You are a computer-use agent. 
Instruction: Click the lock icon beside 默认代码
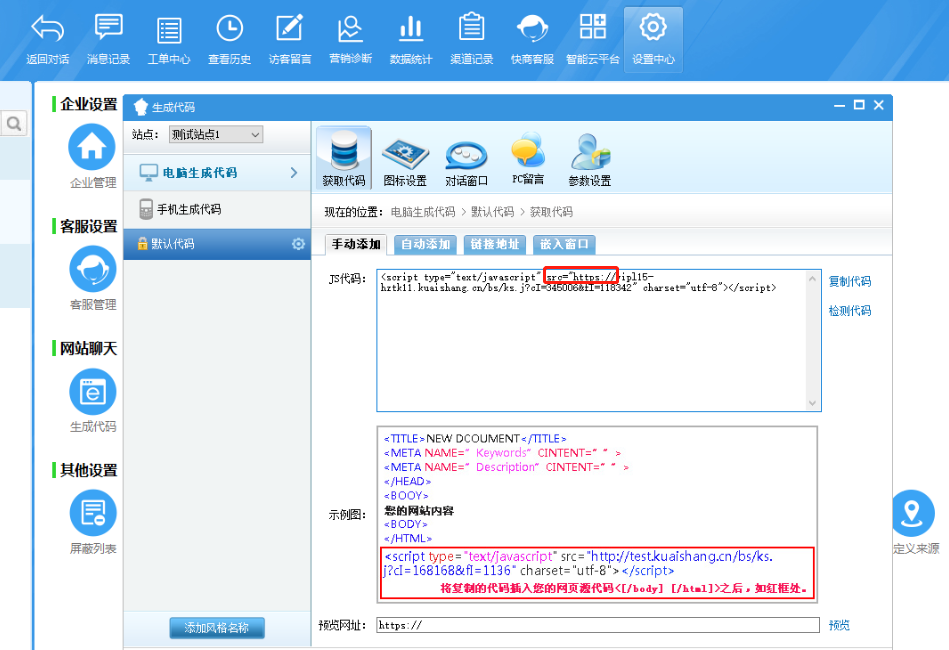[142, 243]
